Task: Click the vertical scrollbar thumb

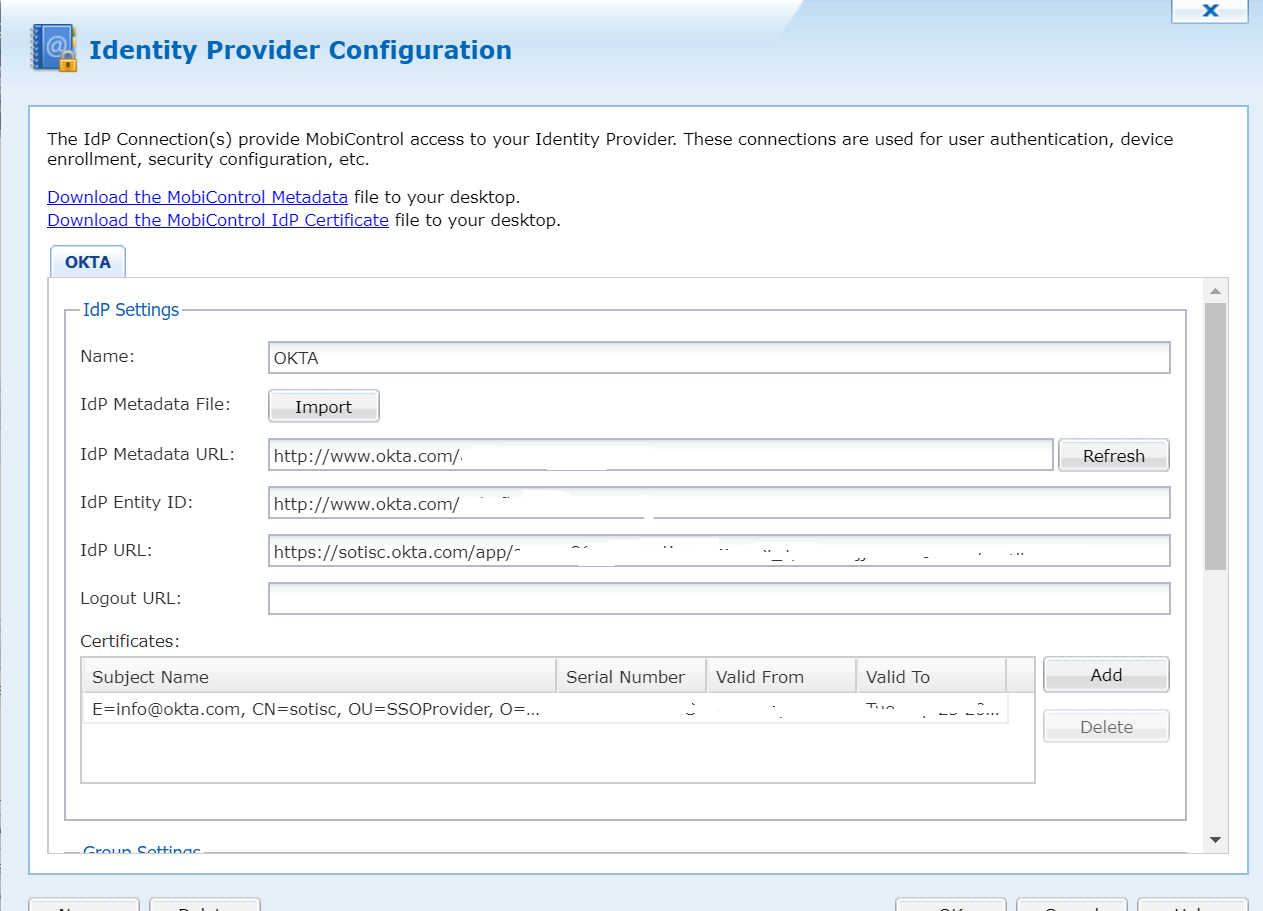Action: (1215, 436)
